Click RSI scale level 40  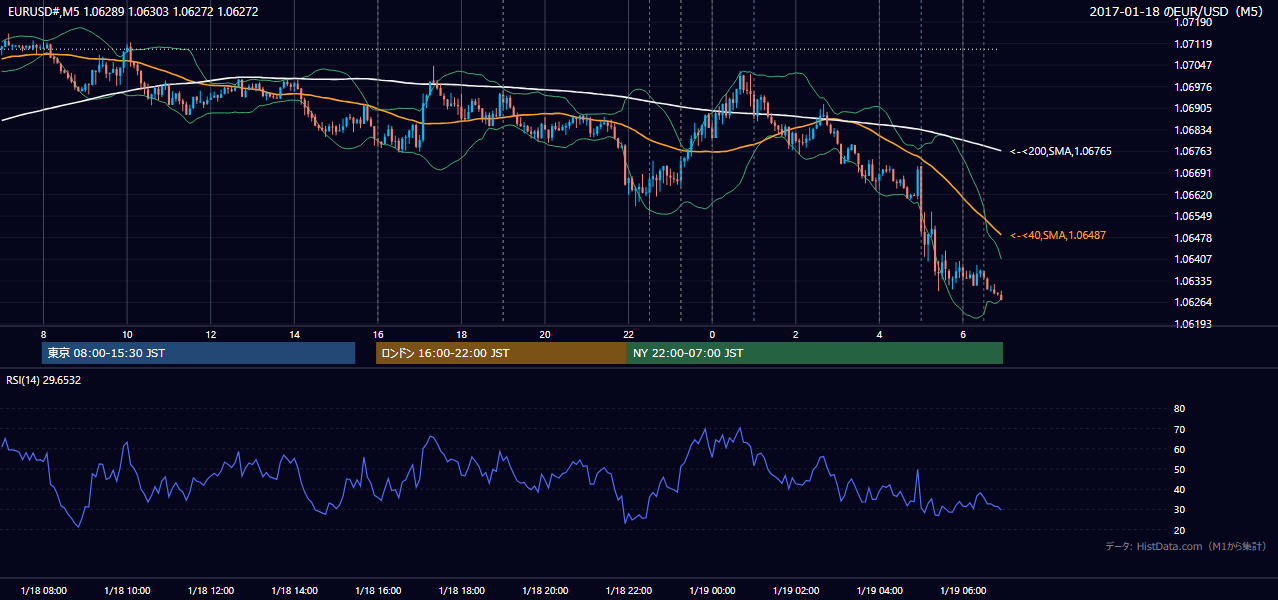(x=1179, y=489)
